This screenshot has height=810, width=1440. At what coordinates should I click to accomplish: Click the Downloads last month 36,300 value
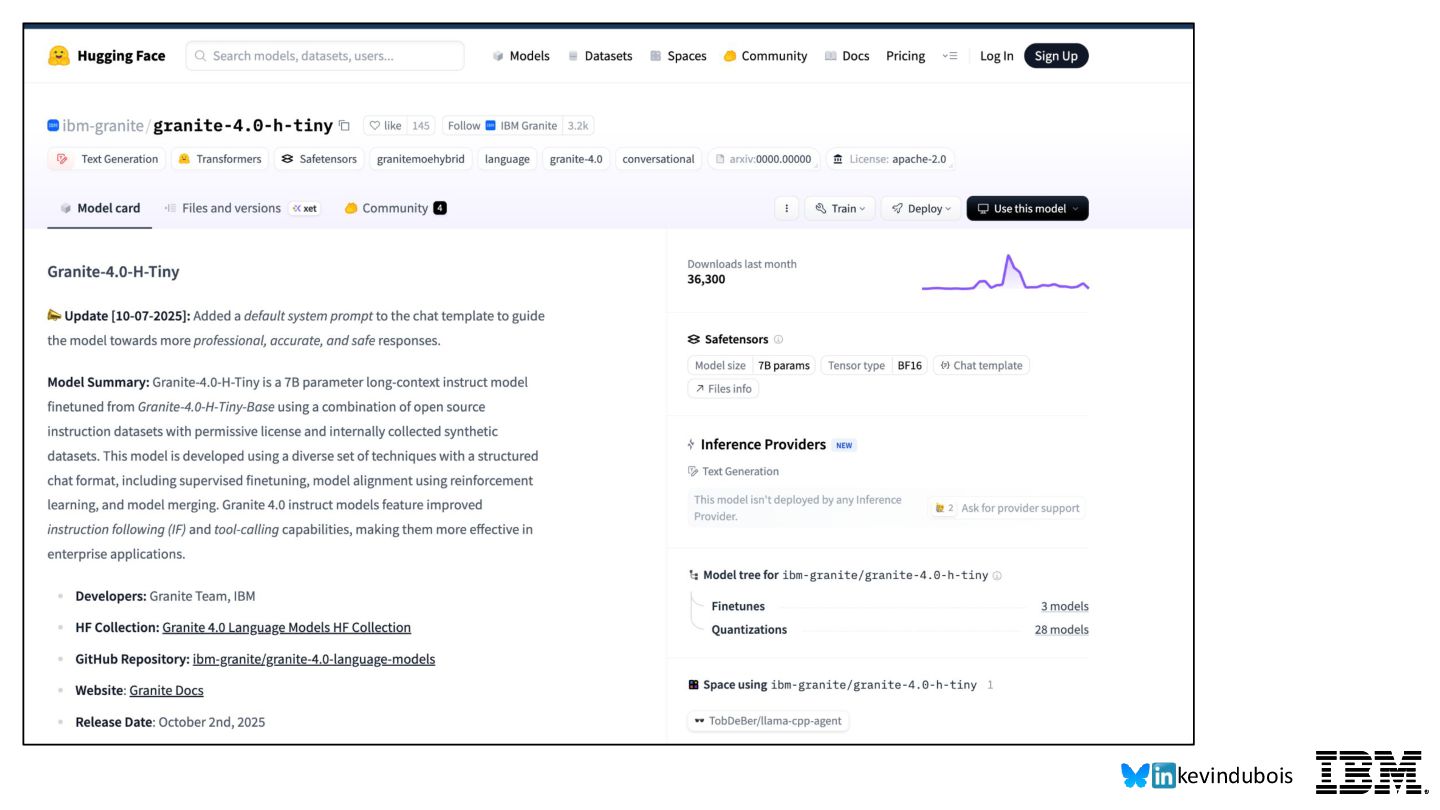tap(706, 279)
